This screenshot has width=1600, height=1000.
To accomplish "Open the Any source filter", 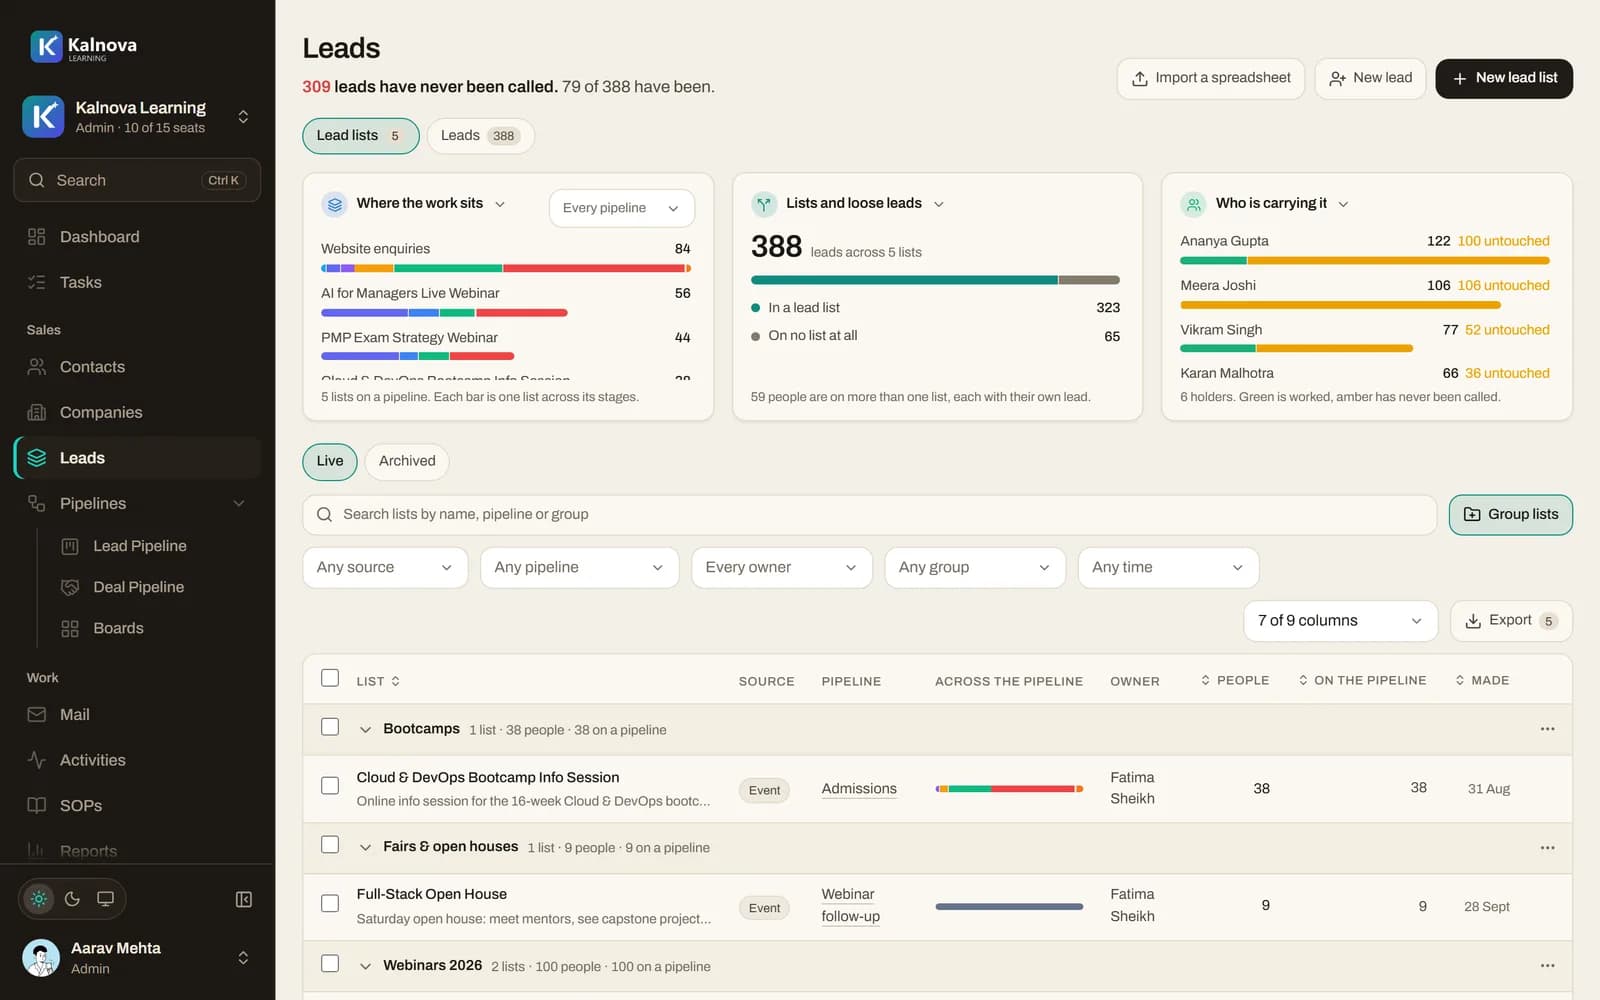I will pyautogui.click(x=385, y=567).
